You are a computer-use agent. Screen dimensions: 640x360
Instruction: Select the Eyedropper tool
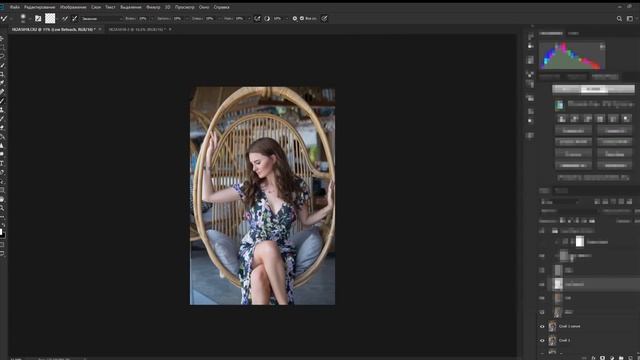2,83
